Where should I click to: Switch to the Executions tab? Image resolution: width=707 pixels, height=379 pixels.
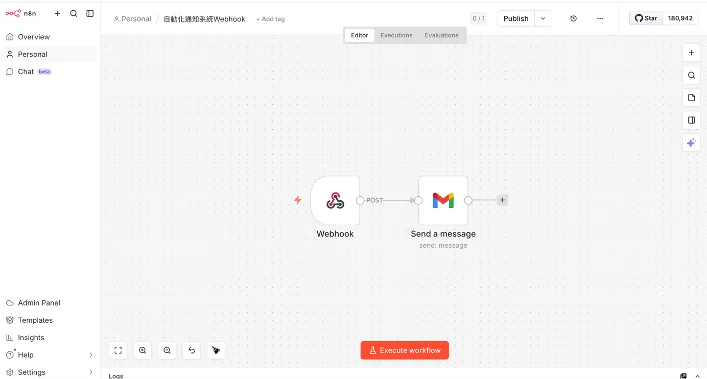396,35
